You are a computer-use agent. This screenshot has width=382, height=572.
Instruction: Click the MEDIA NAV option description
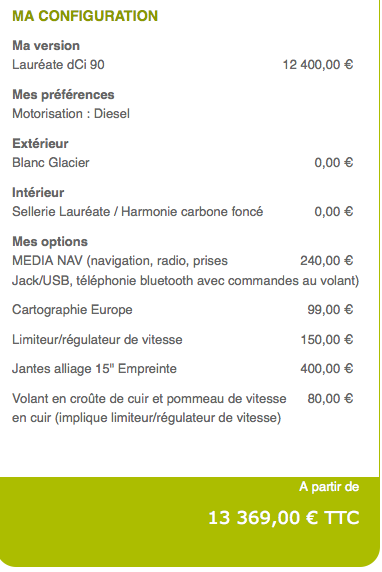pyautogui.click(x=186, y=270)
